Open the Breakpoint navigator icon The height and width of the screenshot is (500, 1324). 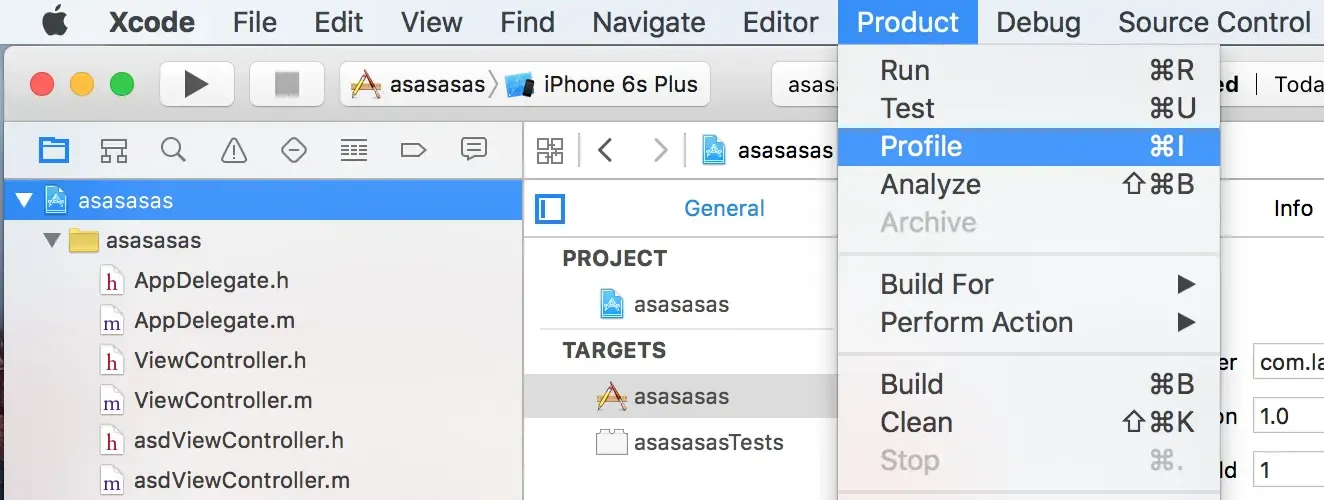tap(413, 150)
